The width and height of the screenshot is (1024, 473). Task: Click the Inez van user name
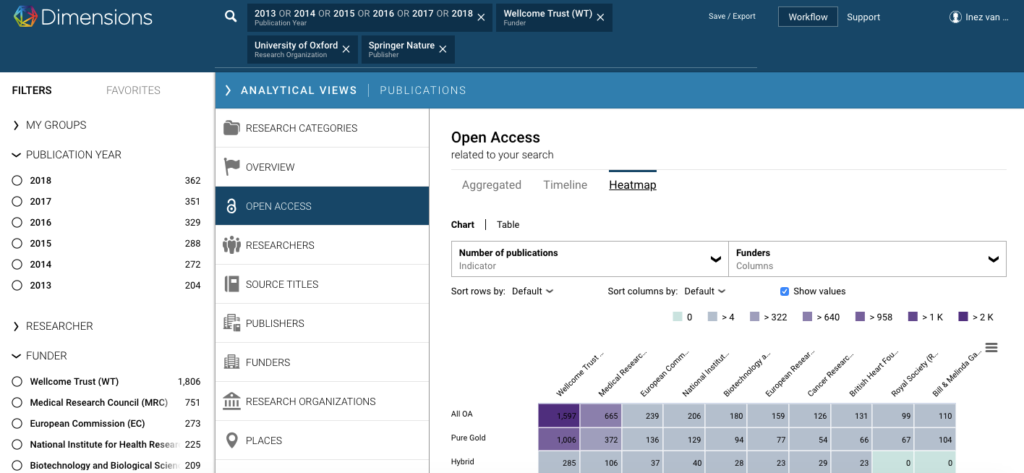click(x=987, y=17)
